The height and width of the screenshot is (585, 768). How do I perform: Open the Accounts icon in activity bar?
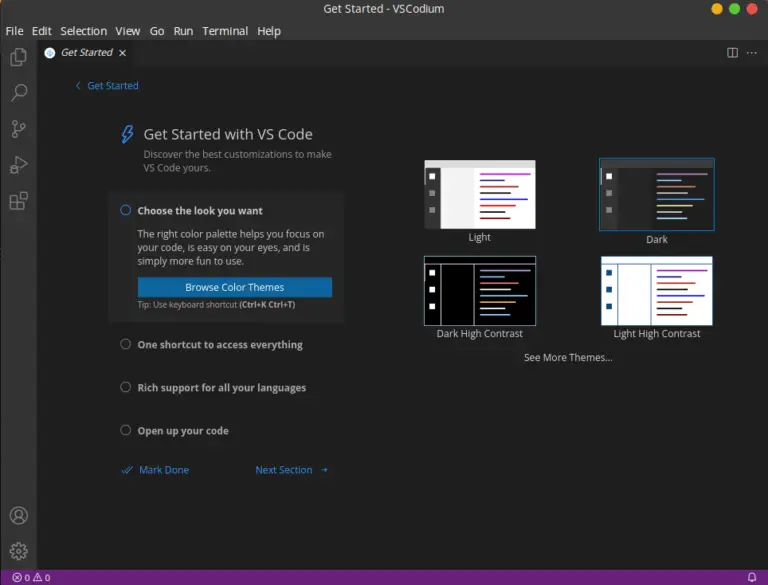[18, 516]
